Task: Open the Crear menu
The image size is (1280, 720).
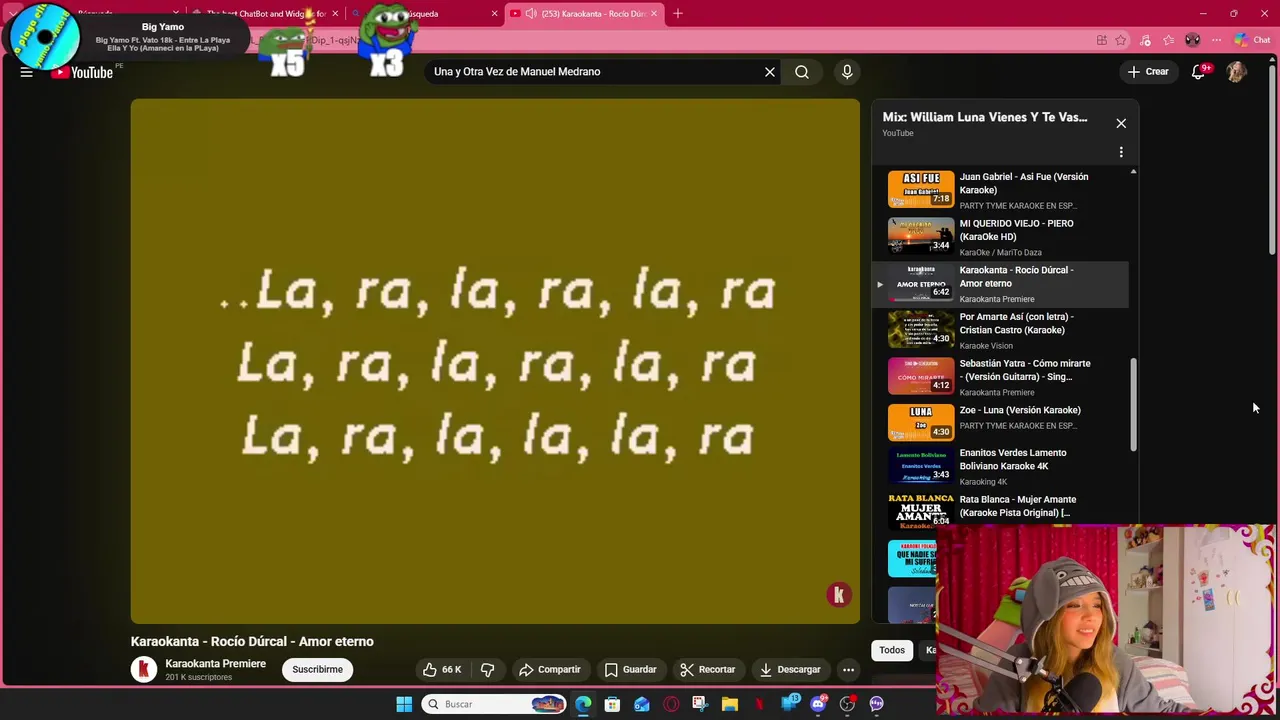Action: tap(1148, 72)
